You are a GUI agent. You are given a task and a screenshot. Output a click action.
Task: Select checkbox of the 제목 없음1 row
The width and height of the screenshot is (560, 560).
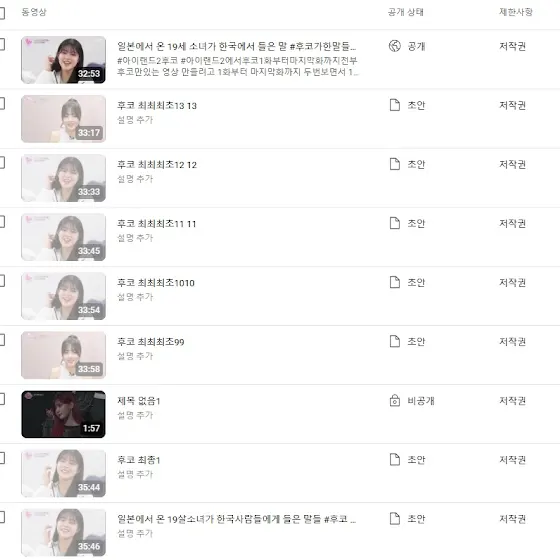pos(1,399)
